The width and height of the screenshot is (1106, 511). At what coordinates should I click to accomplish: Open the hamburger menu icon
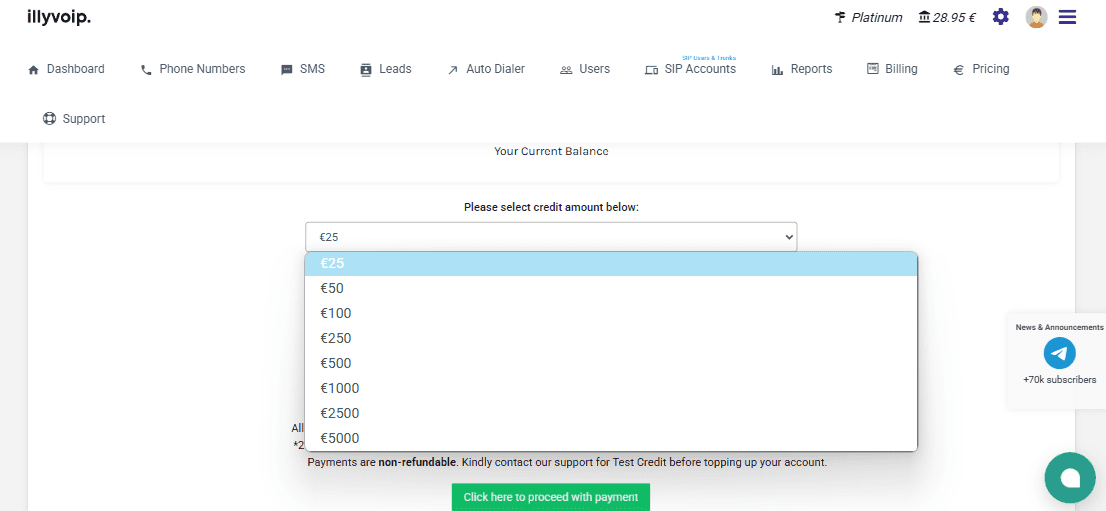pyautogui.click(x=1067, y=17)
